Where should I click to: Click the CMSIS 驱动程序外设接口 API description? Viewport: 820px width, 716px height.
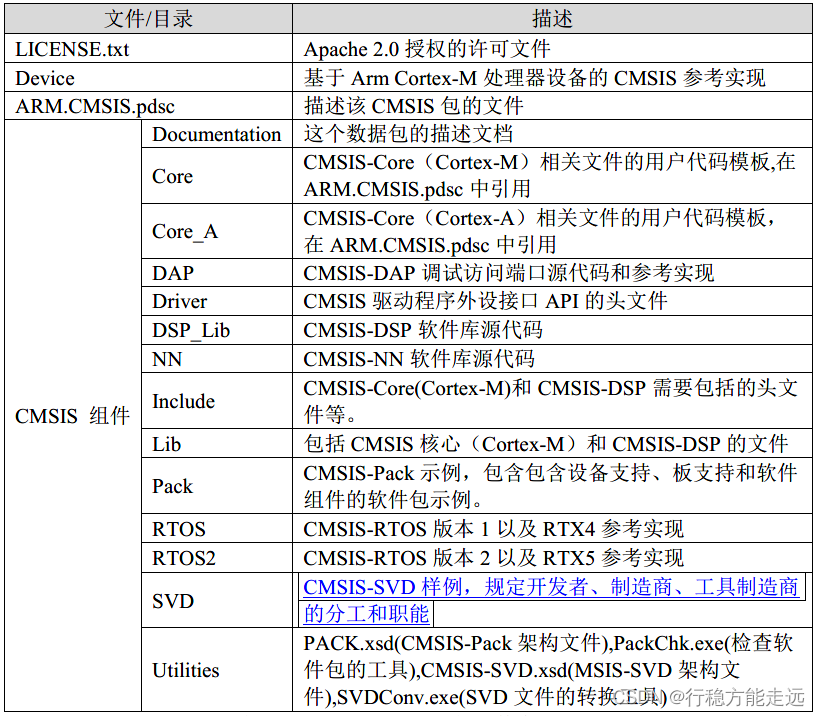pyautogui.click(x=485, y=301)
